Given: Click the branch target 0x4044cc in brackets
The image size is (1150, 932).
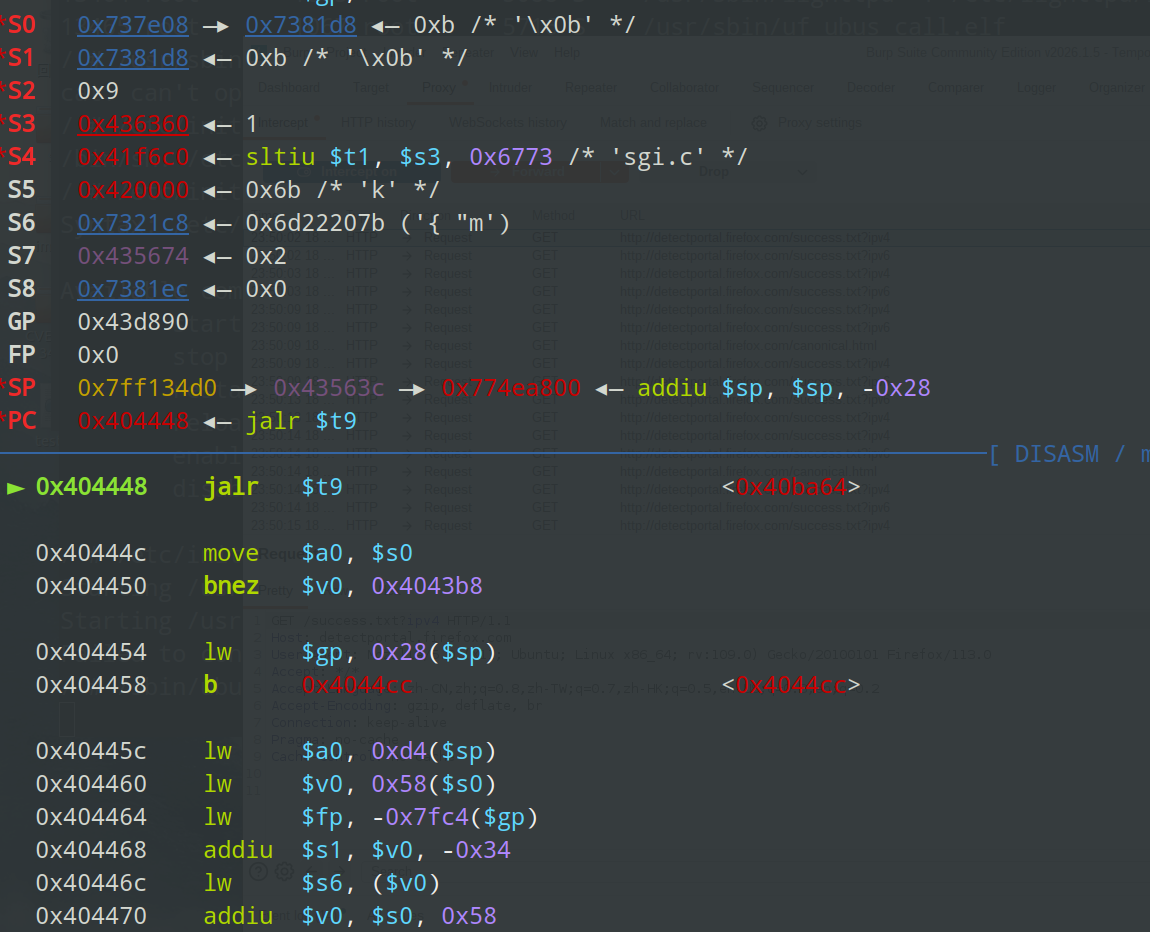Looking at the screenshot, I should [x=791, y=685].
